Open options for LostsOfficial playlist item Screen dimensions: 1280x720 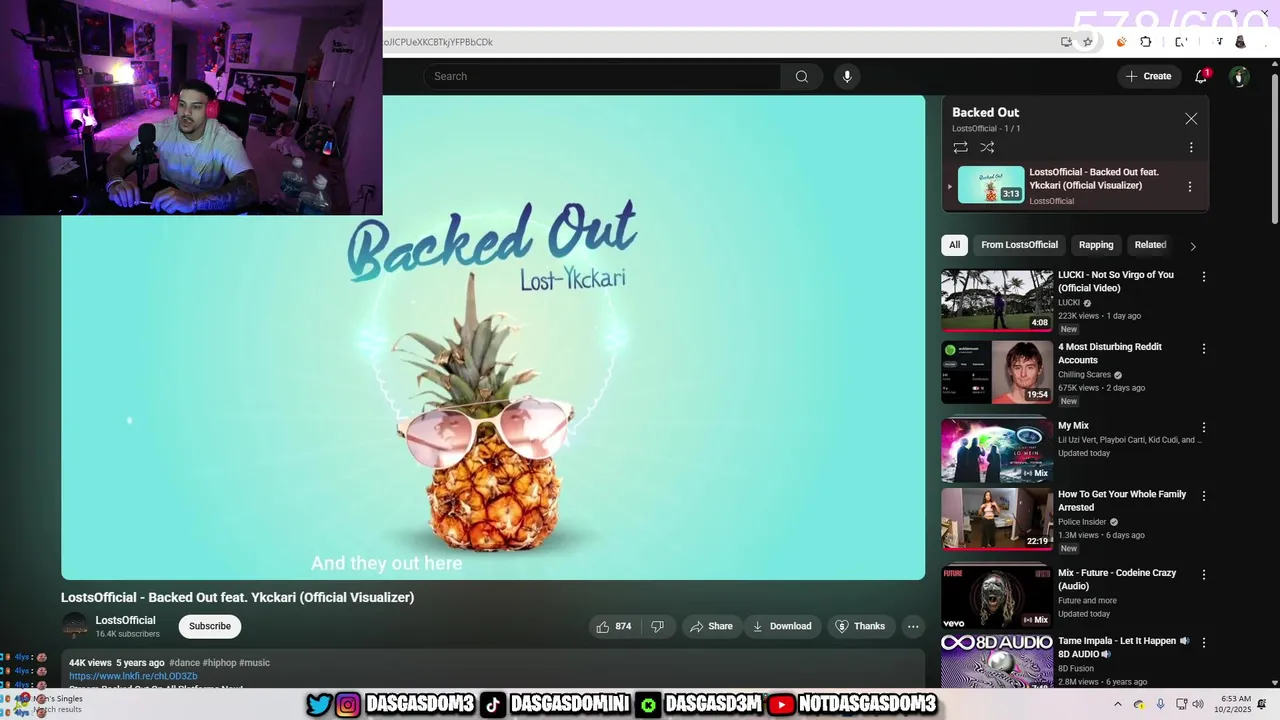pyautogui.click(x=1190, y=186)
